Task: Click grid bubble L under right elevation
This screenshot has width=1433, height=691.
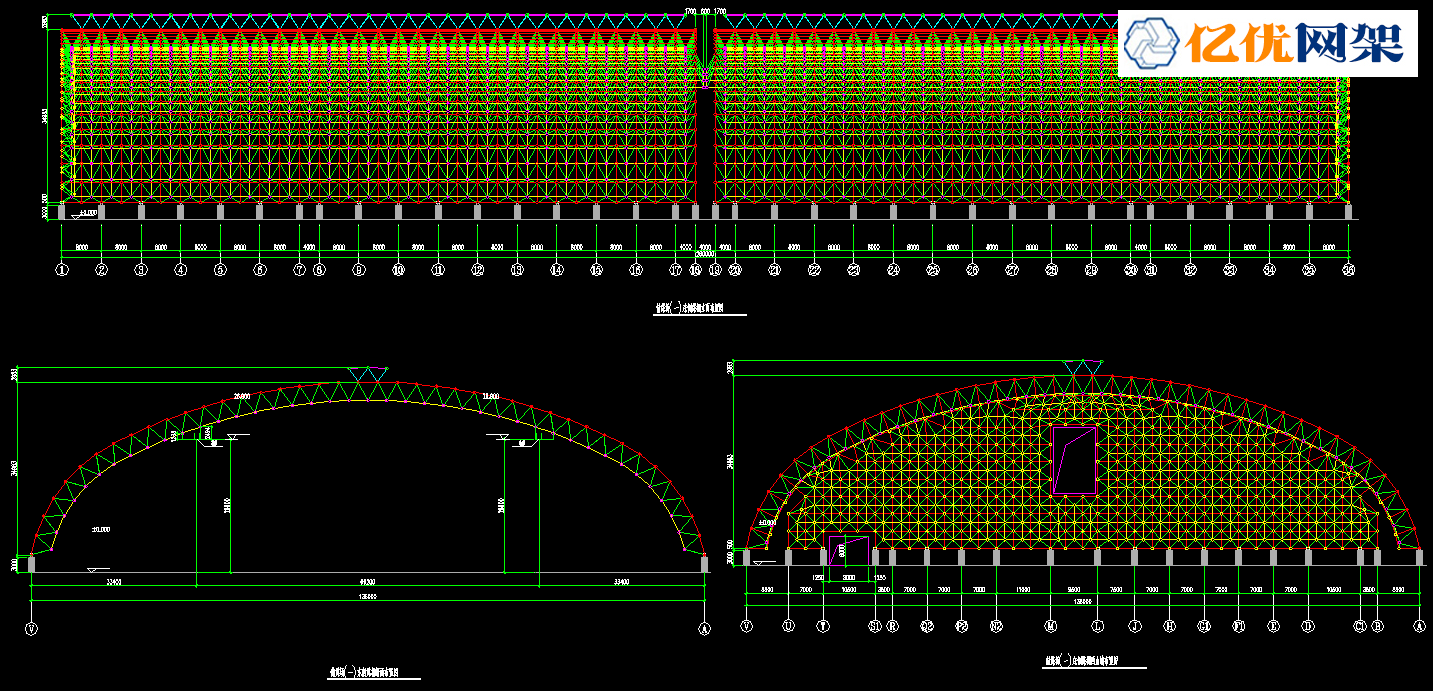Action: pyautogui.click(x=1097, y=627)
